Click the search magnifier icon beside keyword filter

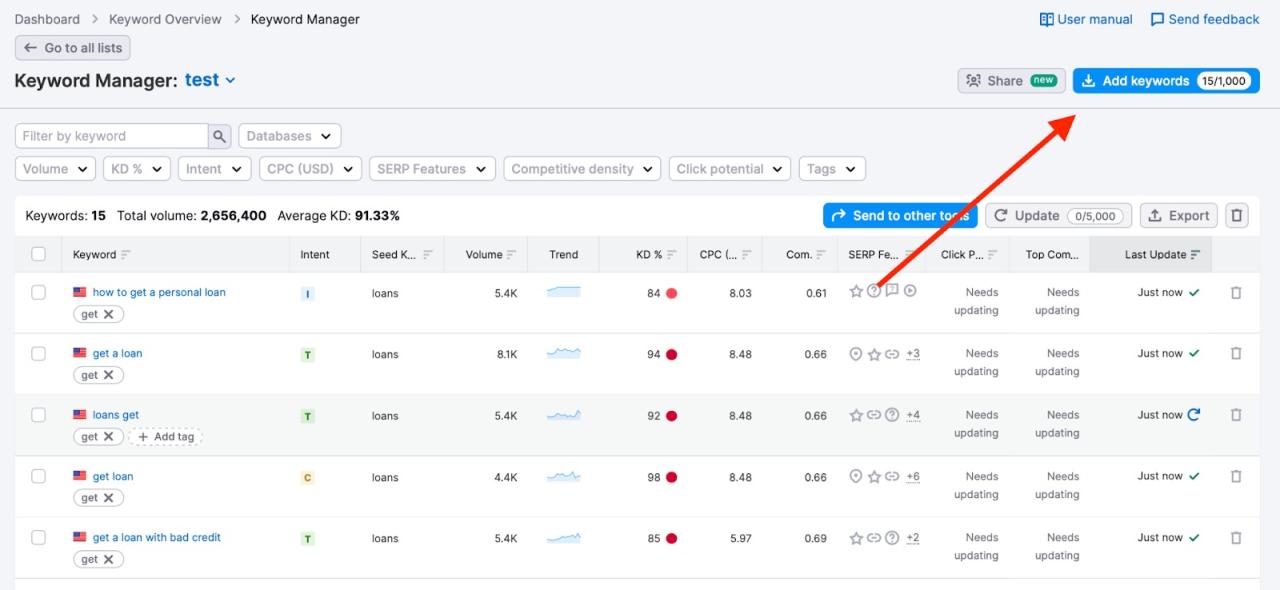[220, 136]
